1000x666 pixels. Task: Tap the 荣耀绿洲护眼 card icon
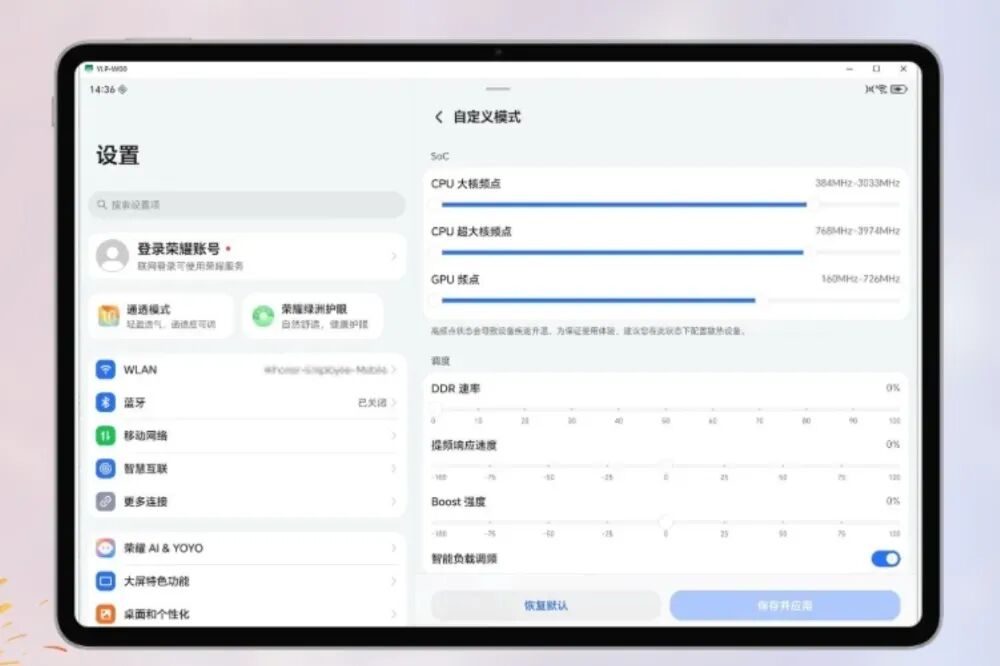tap(263, 316)
